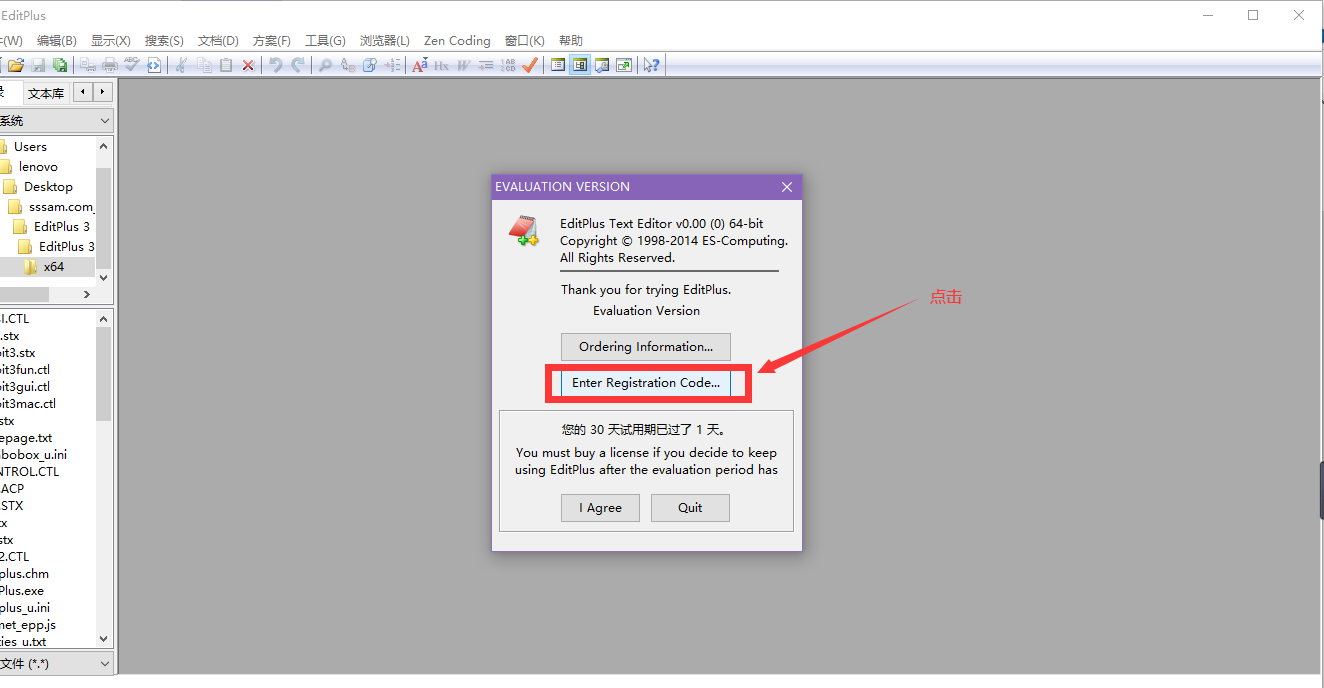Click the Undo arrow icon
This screenshot has width=1324, height=688.
coord(276,65)
